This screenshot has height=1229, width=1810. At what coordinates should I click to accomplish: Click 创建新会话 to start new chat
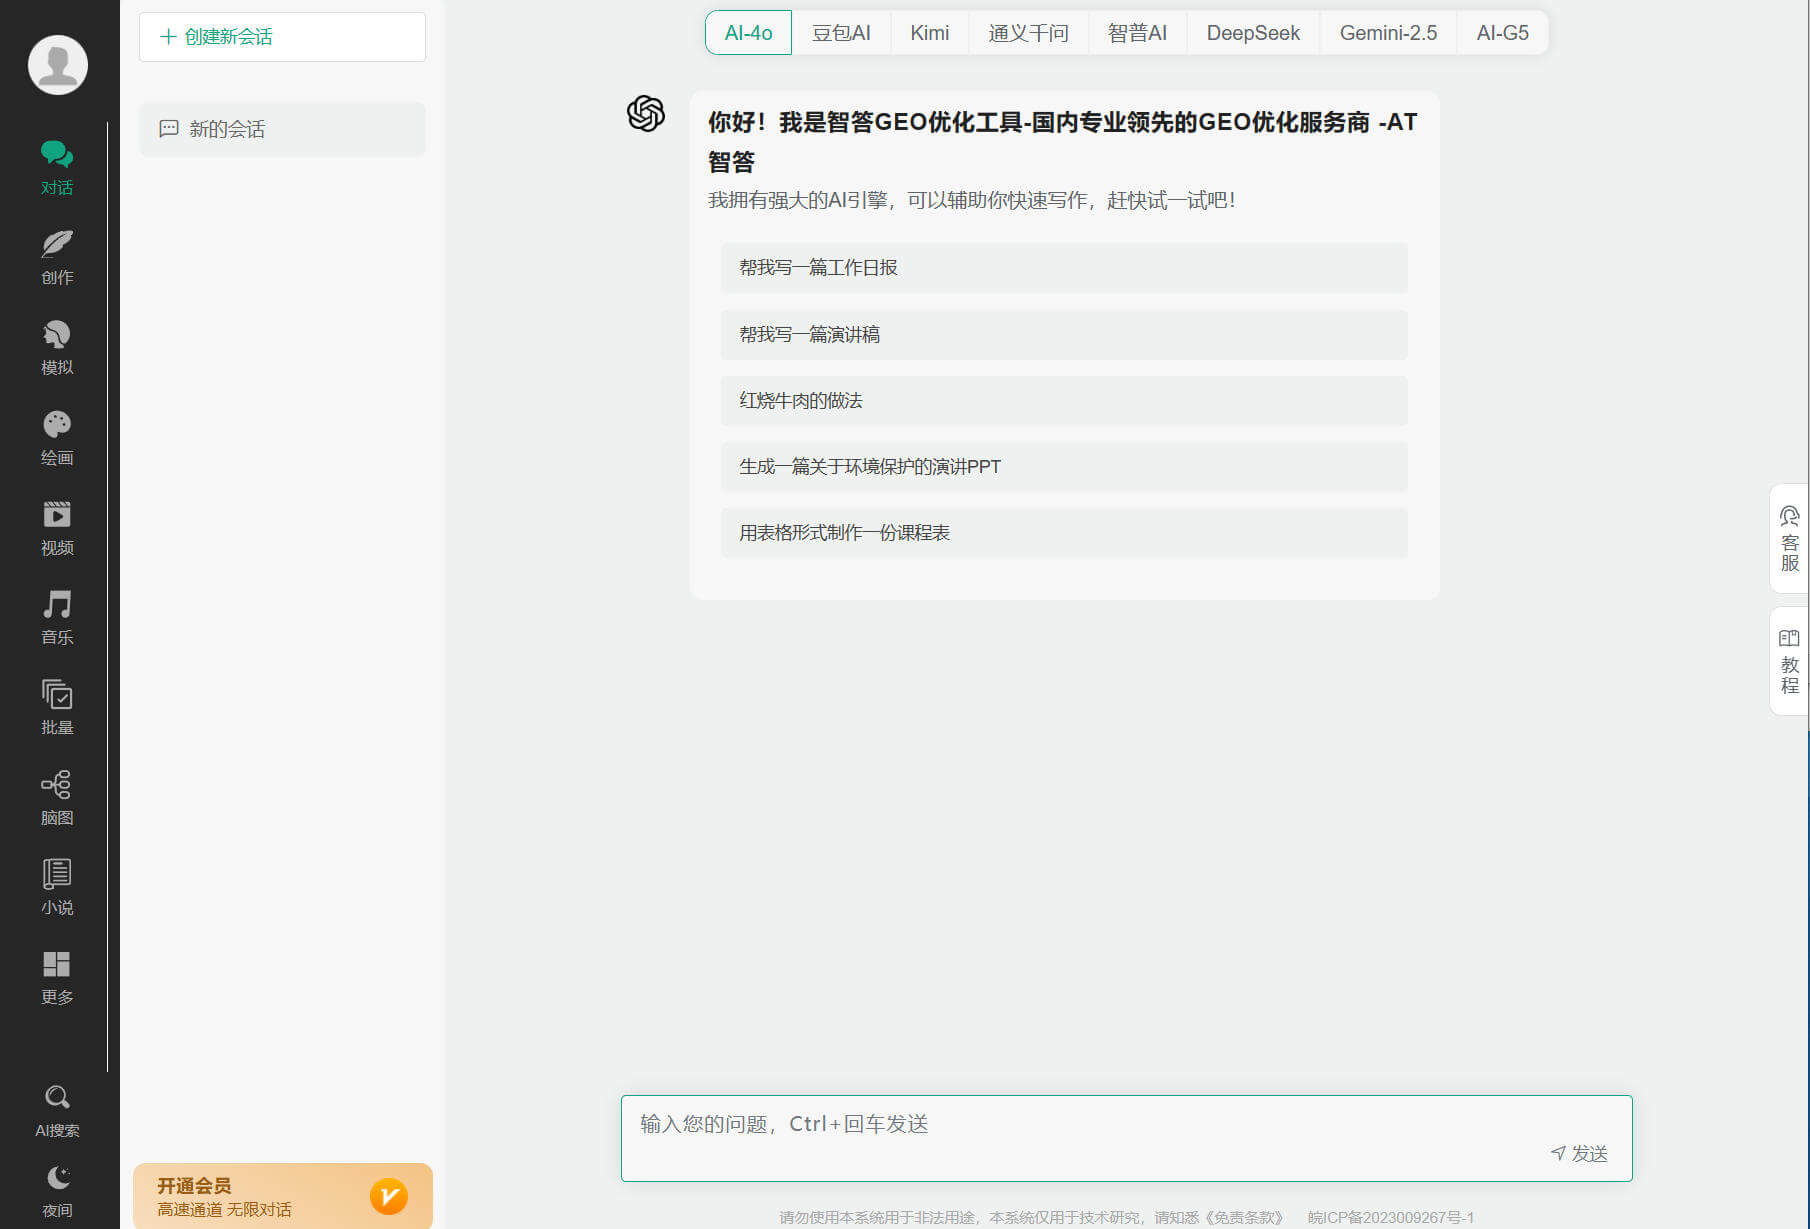click(282, 37)
